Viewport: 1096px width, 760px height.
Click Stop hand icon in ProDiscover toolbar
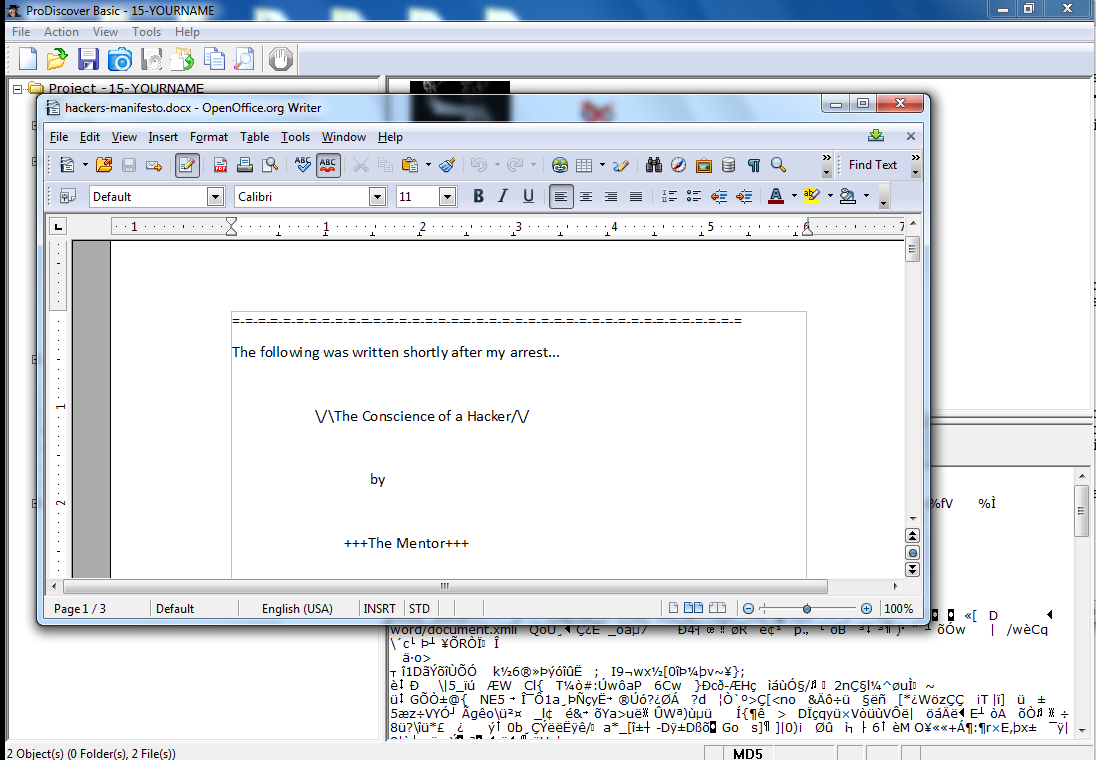[x=281, y=59]
